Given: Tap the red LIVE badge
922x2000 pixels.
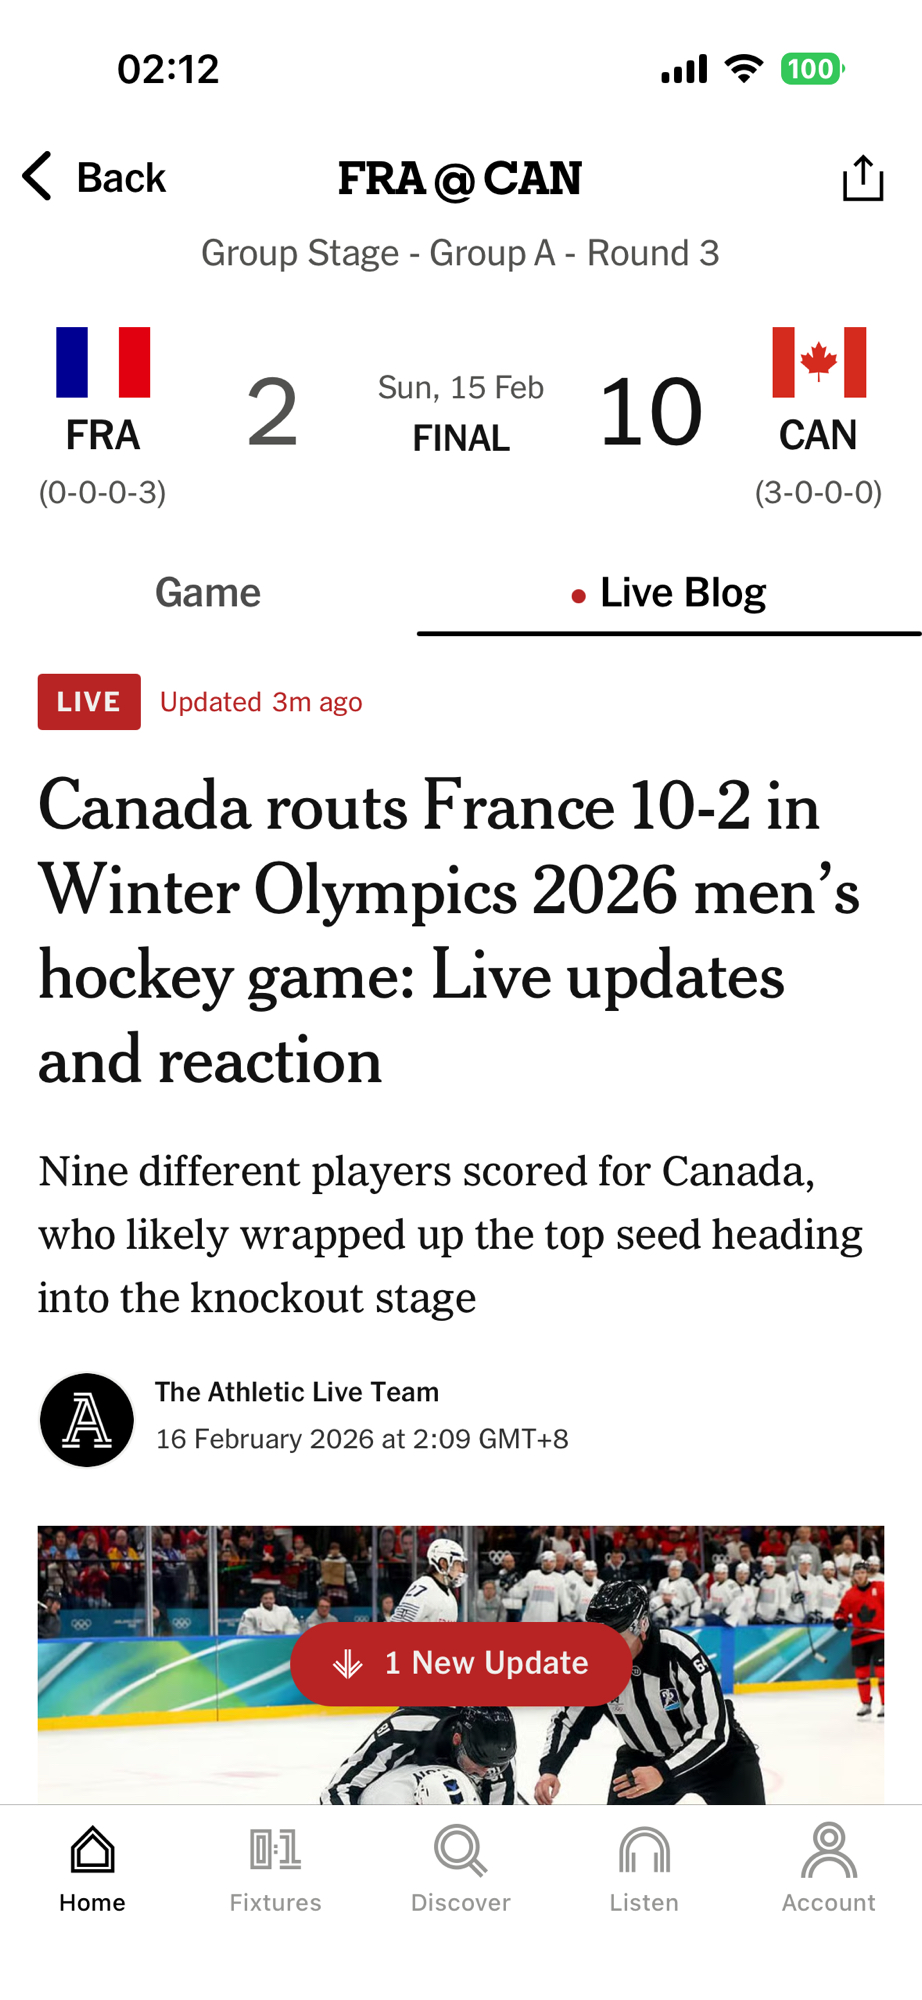Looking at the screenshot, I should coord(89,702).
